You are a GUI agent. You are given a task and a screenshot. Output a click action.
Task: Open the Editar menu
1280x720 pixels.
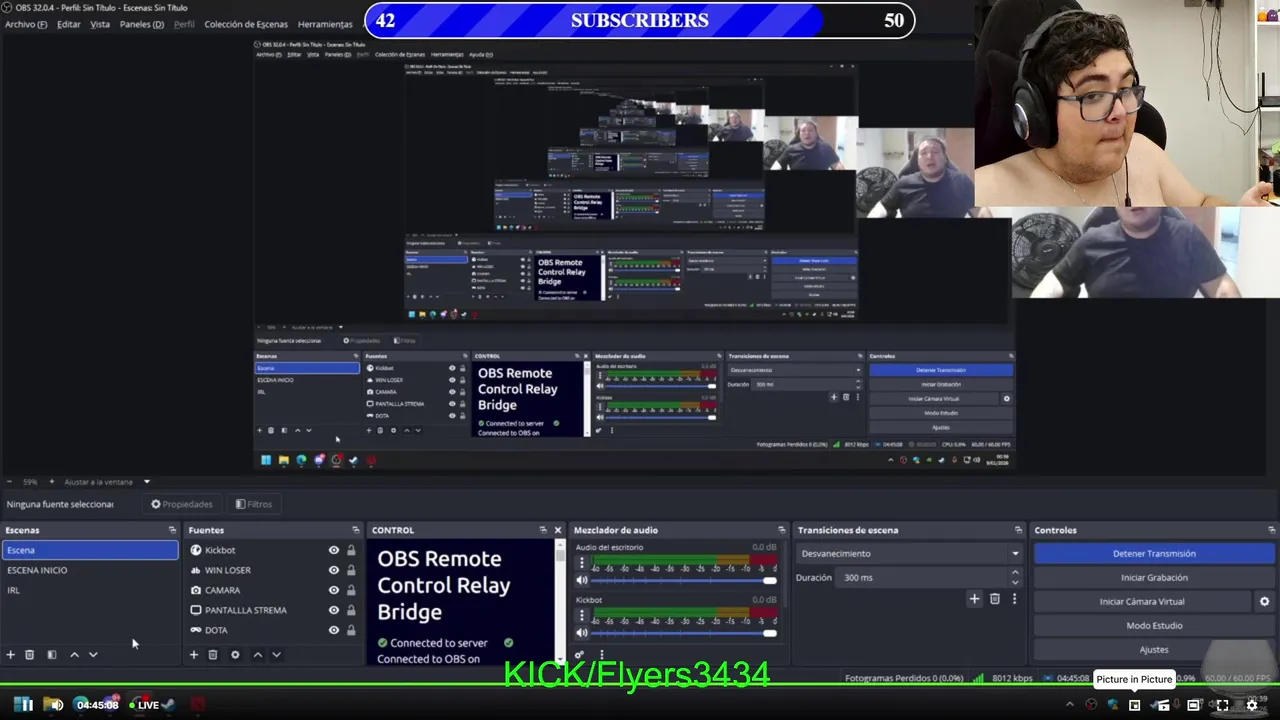(69, 24)
